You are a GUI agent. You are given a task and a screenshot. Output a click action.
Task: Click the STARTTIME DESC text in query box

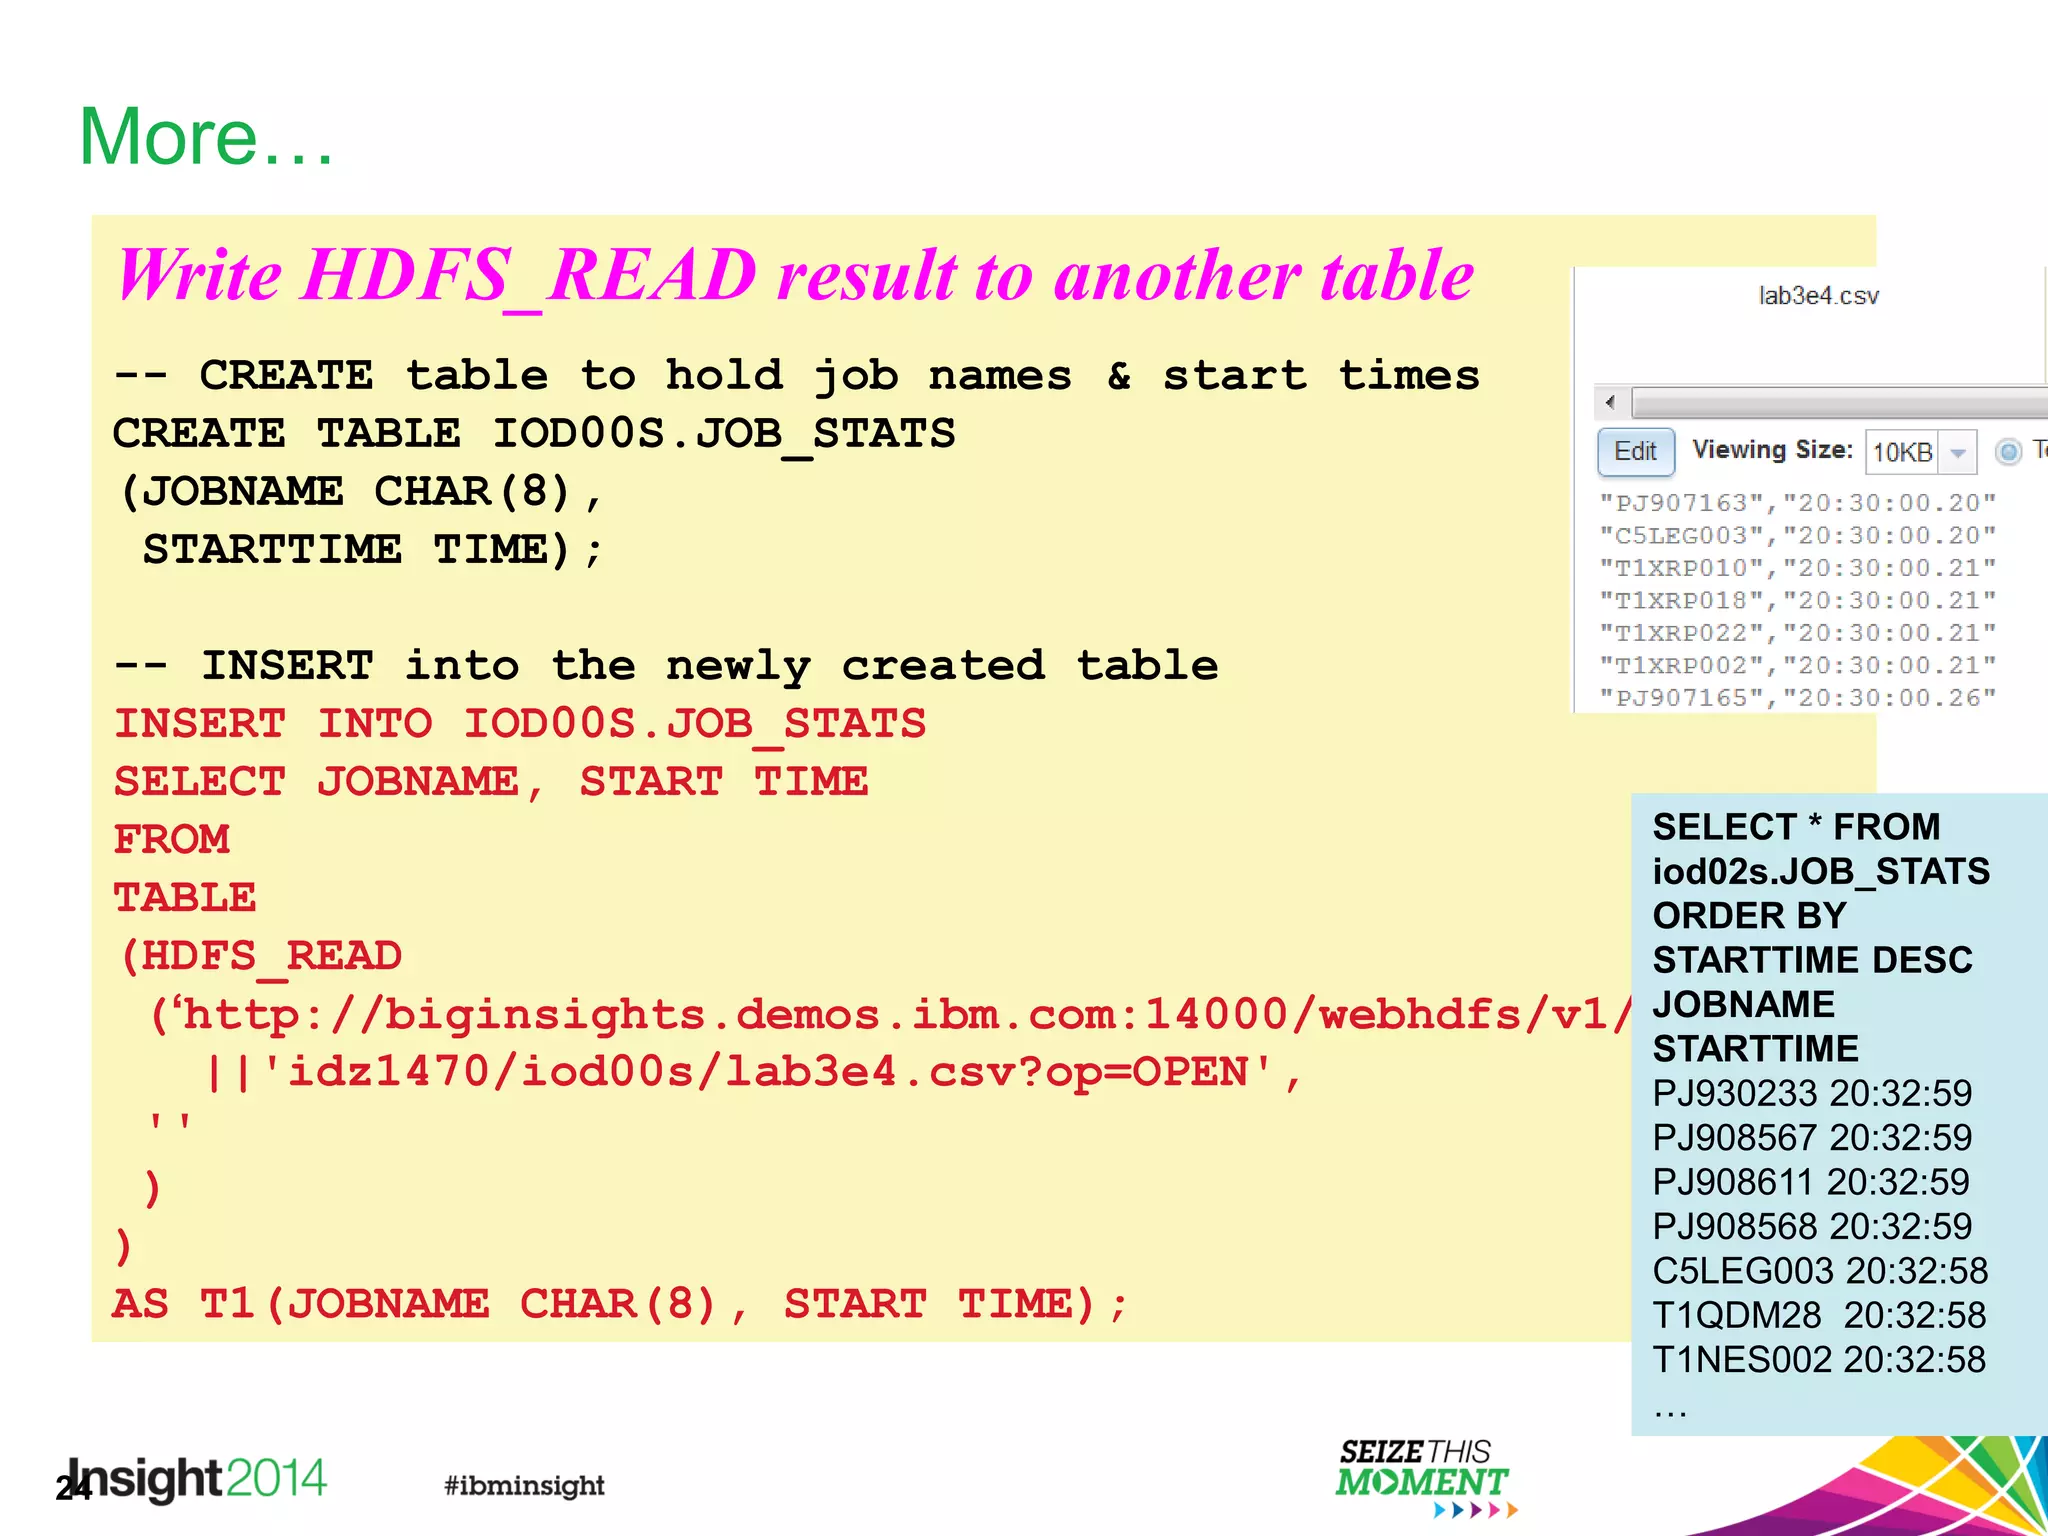[1812, 960]
